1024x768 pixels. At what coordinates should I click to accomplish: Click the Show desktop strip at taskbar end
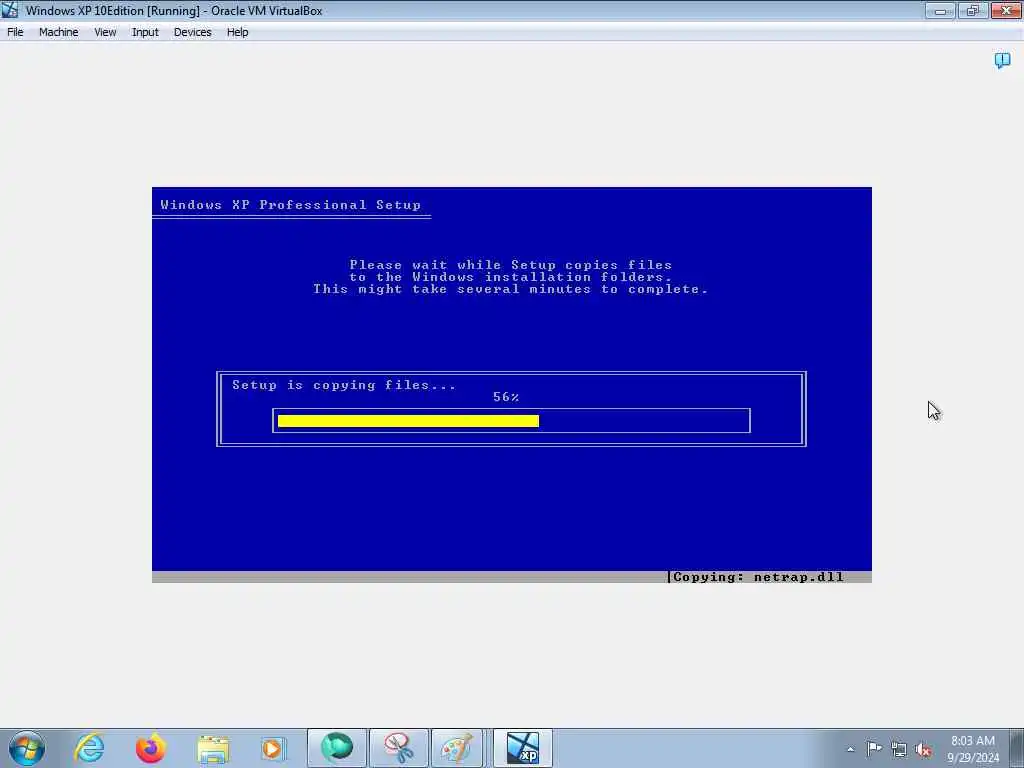click(x=1017, y=748)
